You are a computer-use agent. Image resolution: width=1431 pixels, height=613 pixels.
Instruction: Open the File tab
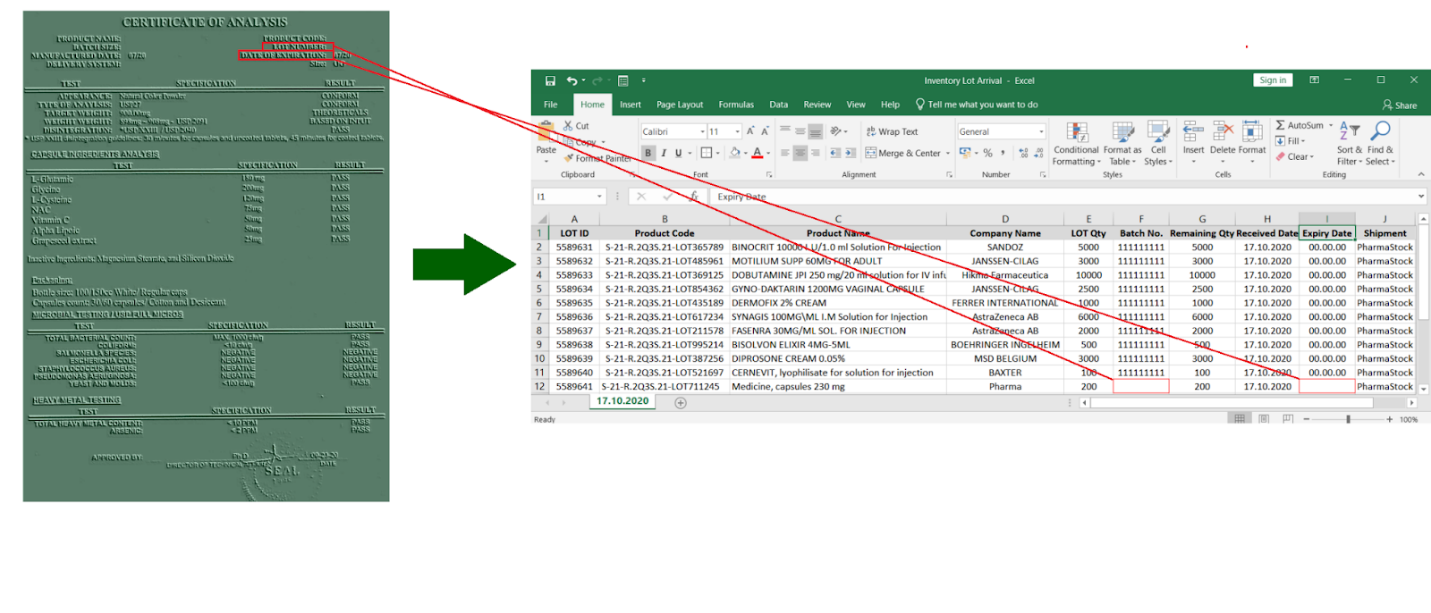tap(551, 104)
